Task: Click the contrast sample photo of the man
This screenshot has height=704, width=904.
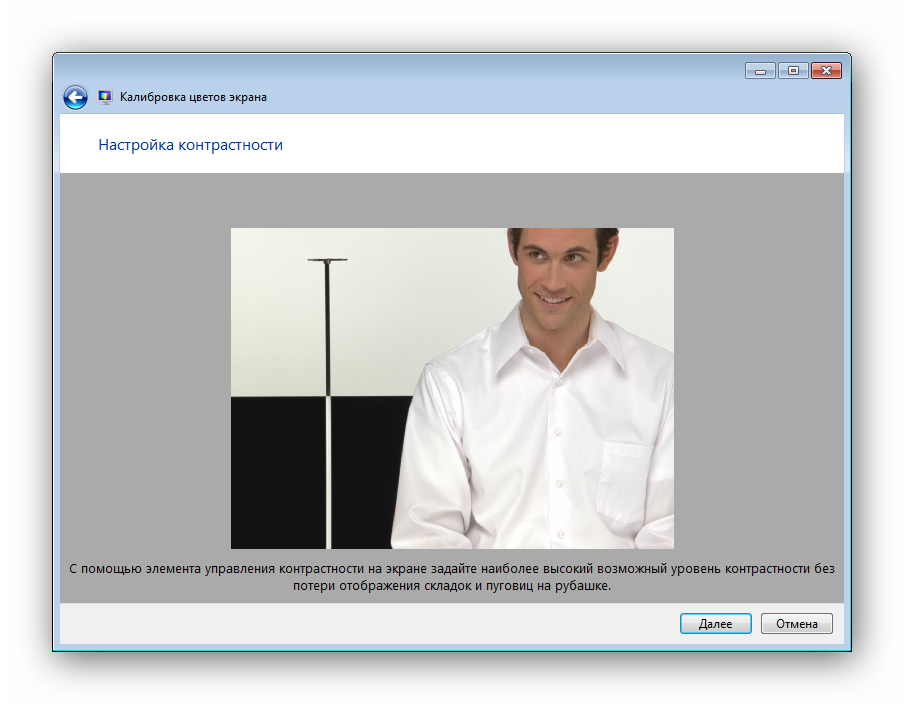Action: point(452,388)
